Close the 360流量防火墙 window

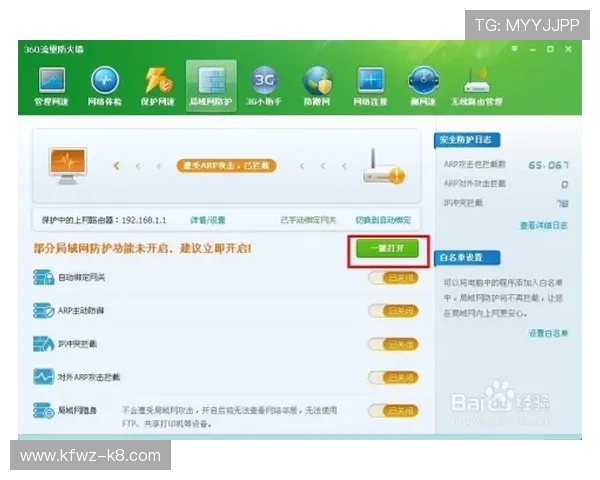pos(568,49)
